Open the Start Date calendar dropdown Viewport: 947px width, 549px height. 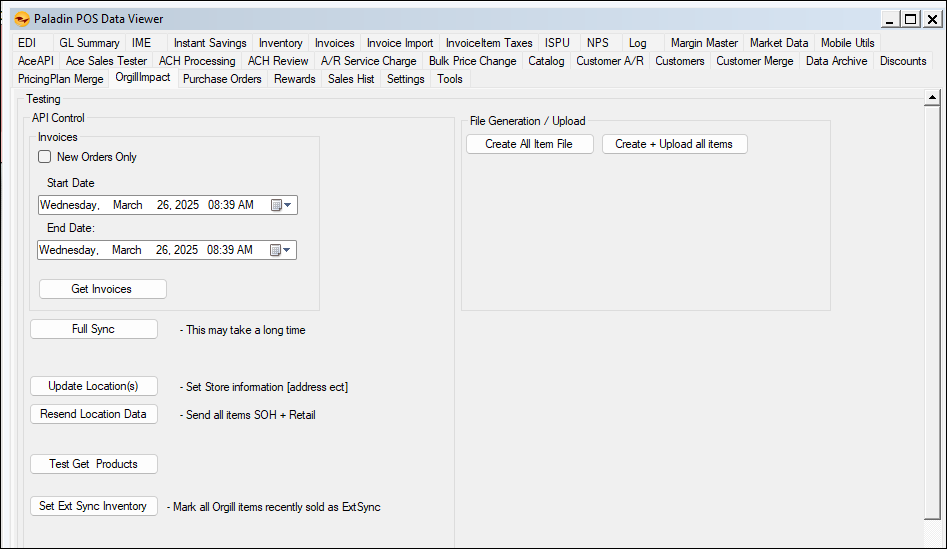[281, 205]
